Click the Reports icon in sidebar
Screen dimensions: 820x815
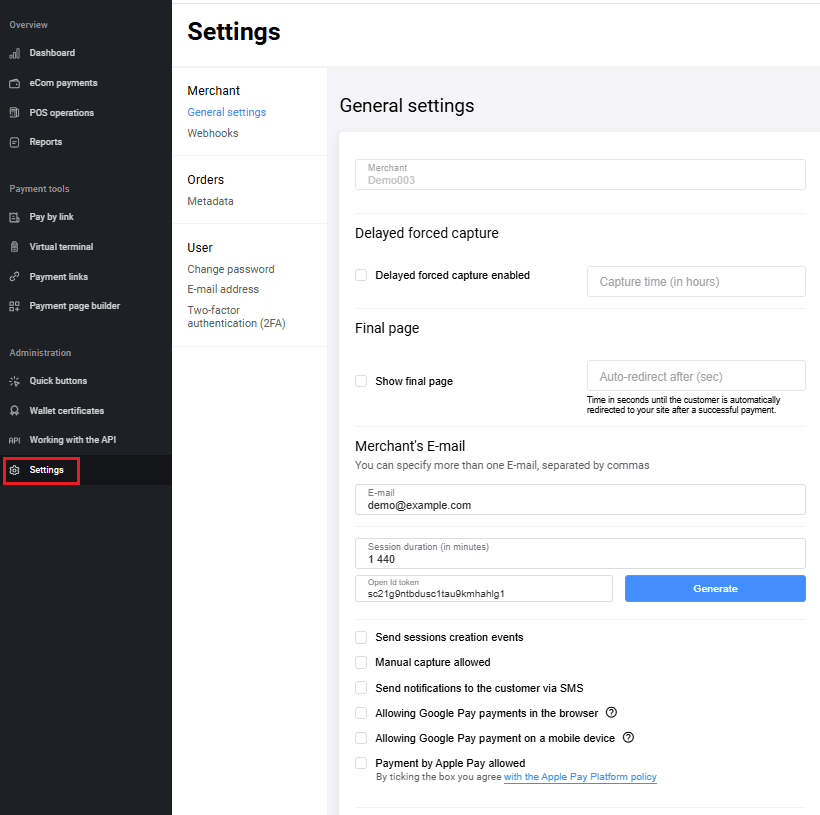14,142
